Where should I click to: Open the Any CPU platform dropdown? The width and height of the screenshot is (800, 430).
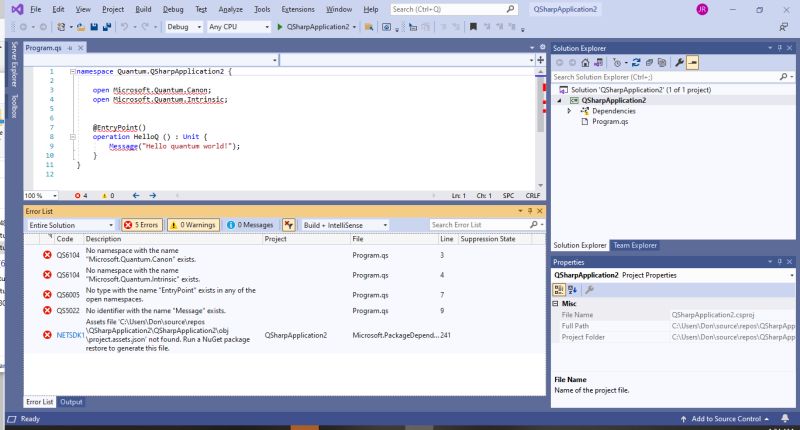(238, 27)
